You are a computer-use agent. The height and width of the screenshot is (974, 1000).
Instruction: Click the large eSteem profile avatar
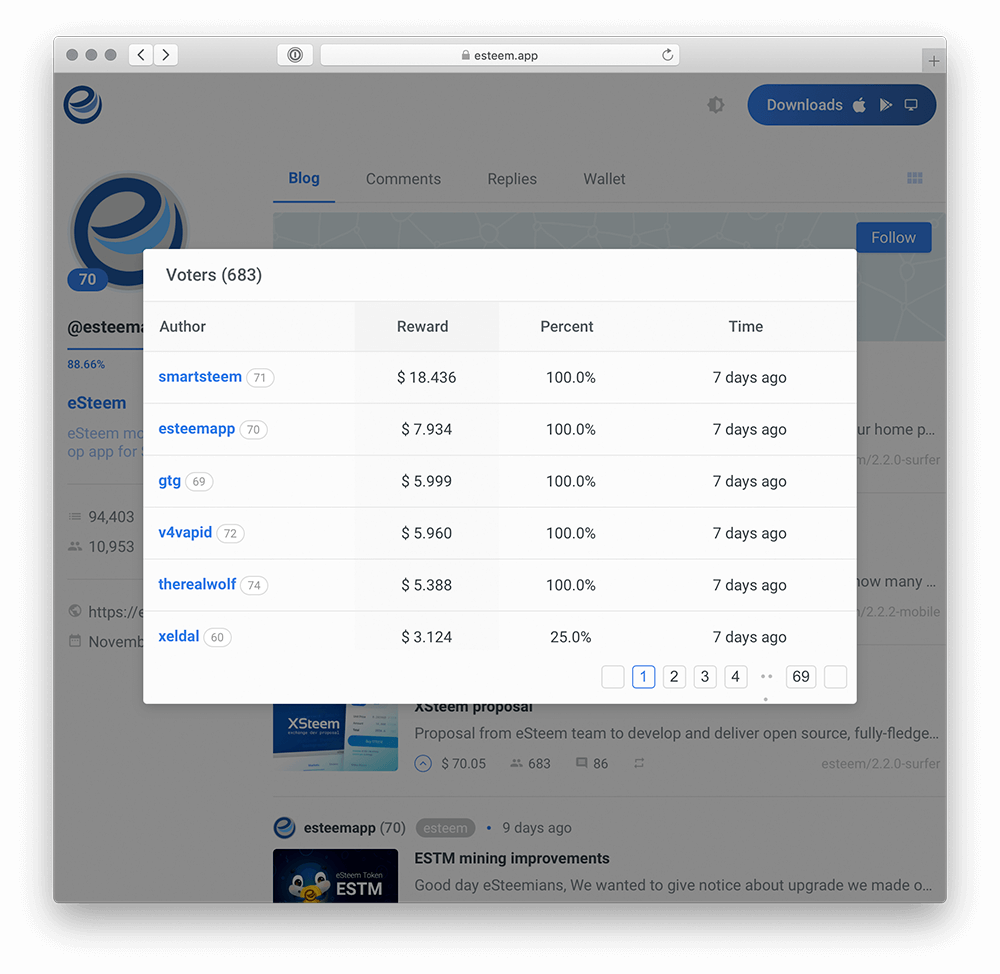[x=129, y=230]
